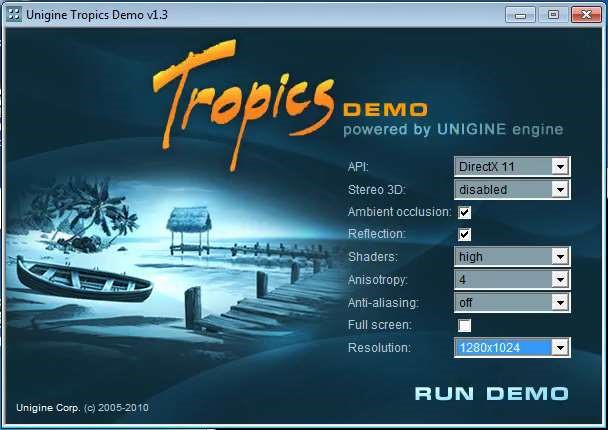This screenshot has width=608, height=430.
Task: Click the 'powered by UNIGINE engine' text
Action: point(453,130)
